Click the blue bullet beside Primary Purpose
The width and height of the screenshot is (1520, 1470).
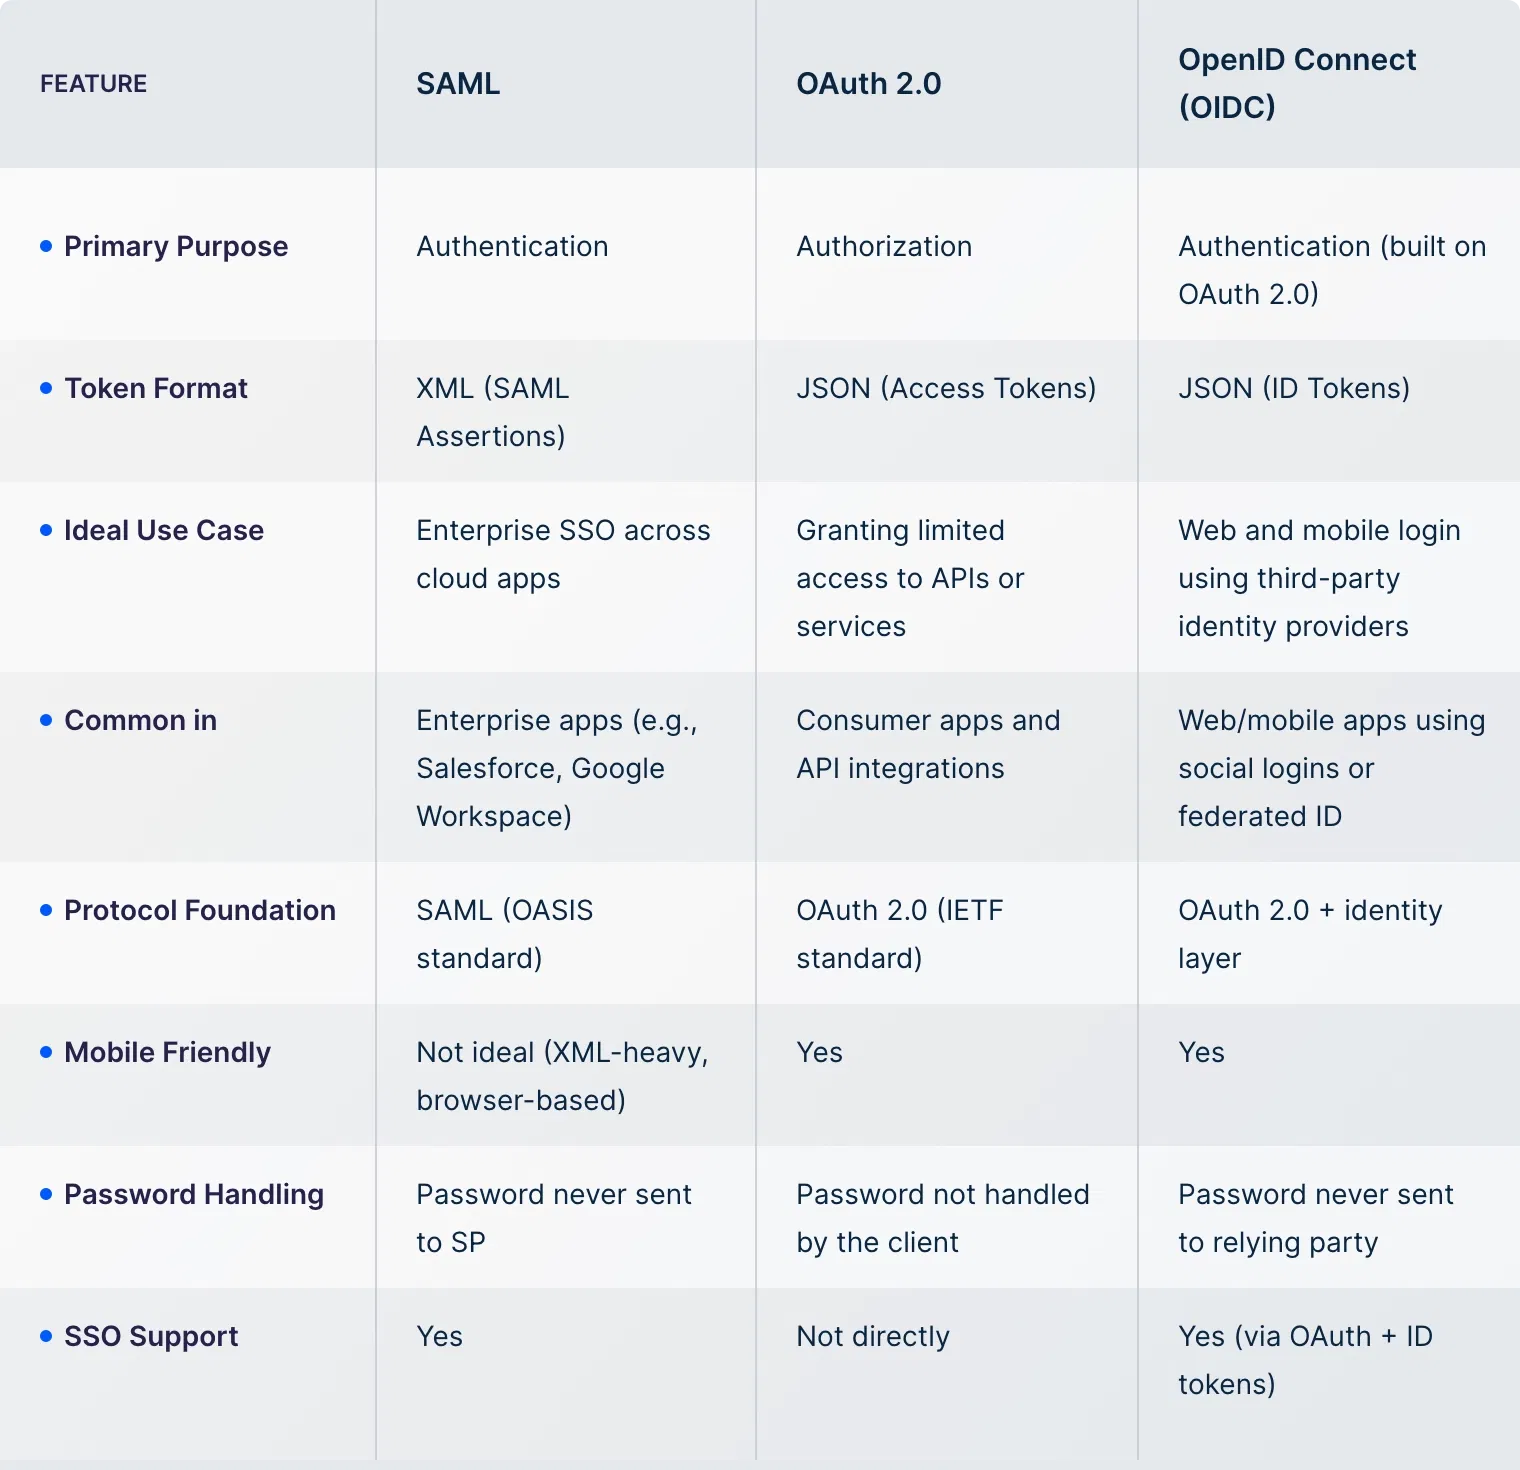[46, 246]
